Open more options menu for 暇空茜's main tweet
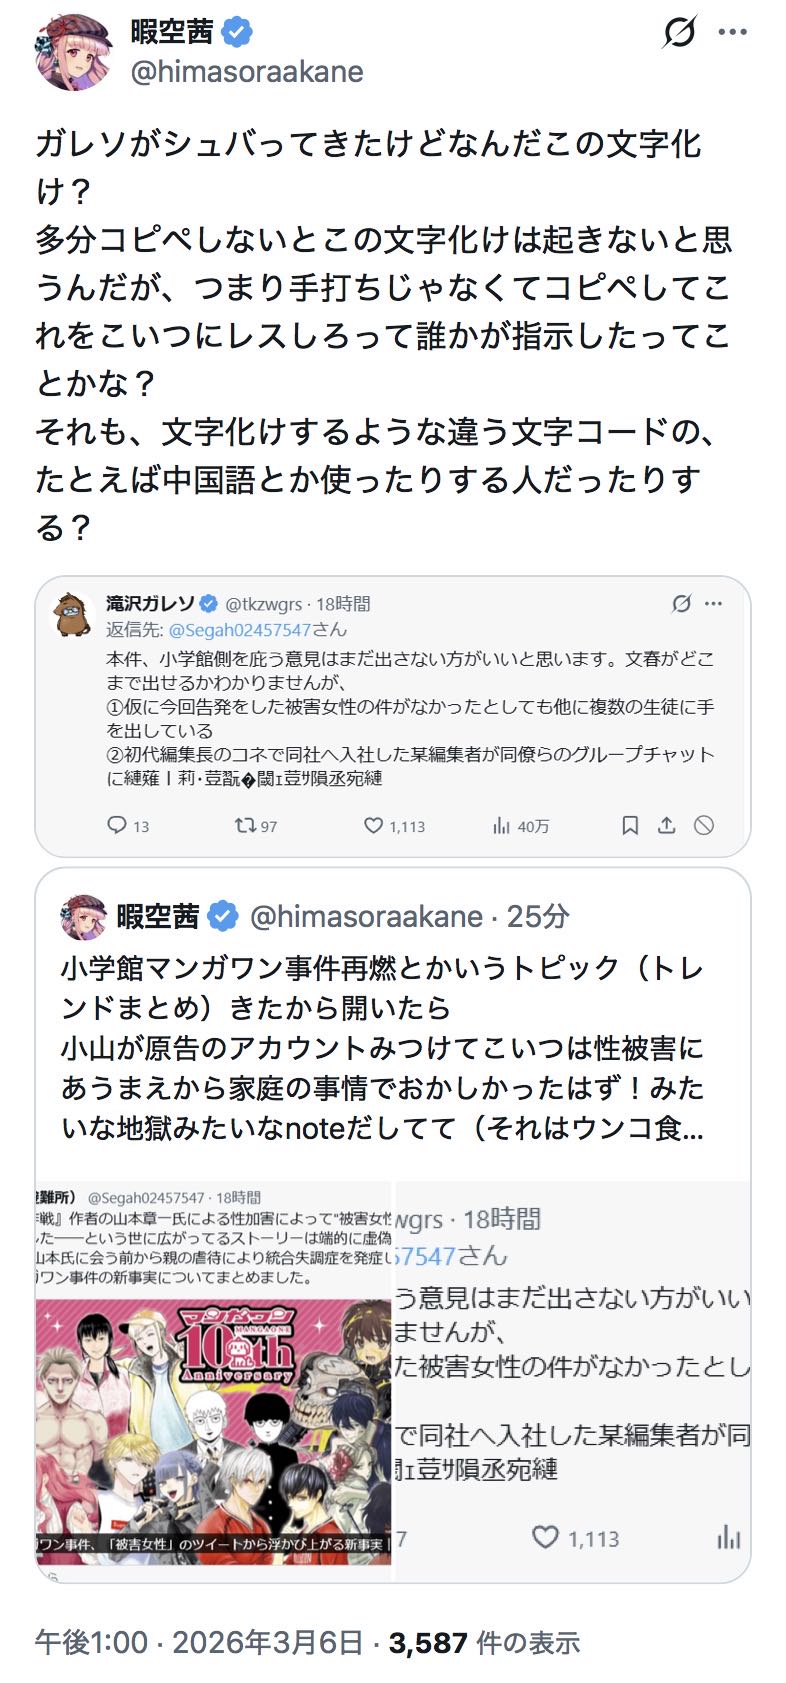Screen dimensions: 786x1683 (x=733, y=33)
